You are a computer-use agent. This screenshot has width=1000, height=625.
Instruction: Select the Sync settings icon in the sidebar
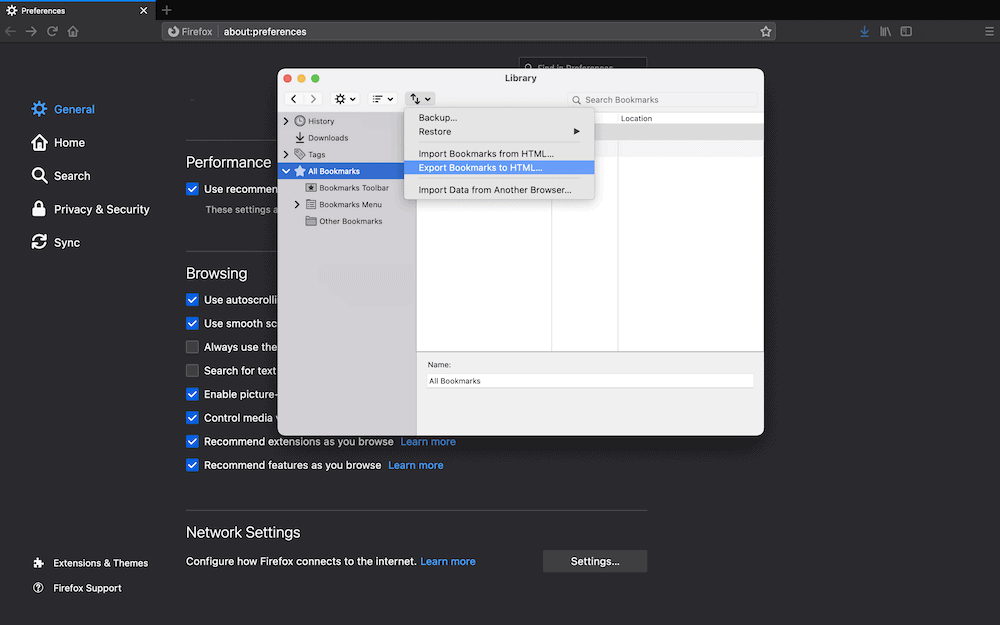coord(39,242)
